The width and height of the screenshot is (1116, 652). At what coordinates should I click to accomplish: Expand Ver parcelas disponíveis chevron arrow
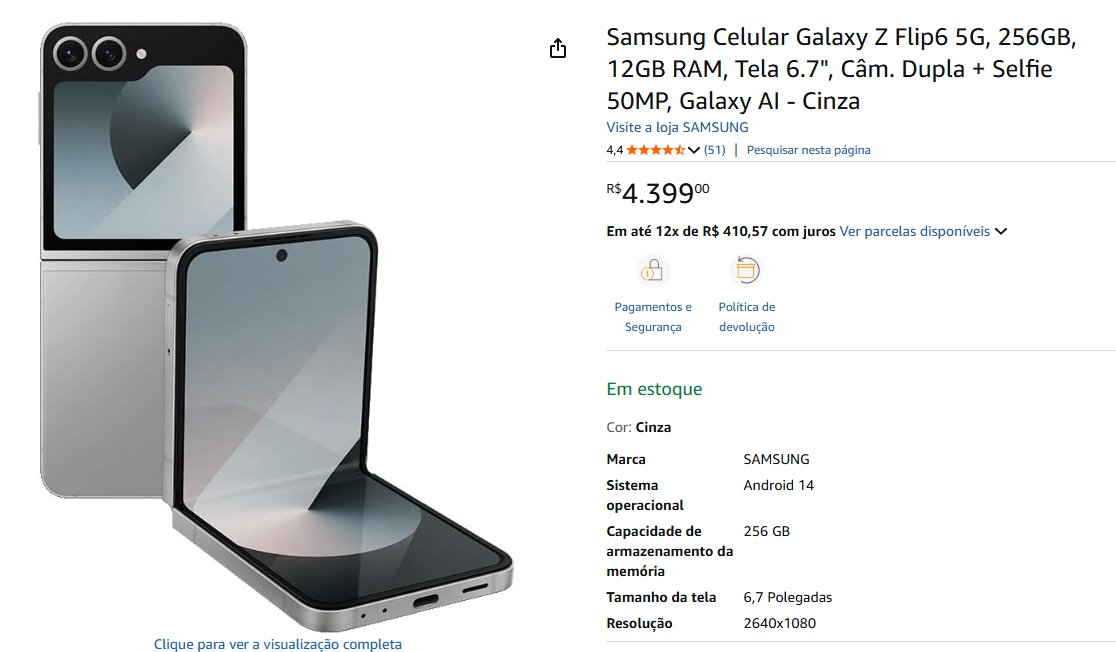[1001, 231]
